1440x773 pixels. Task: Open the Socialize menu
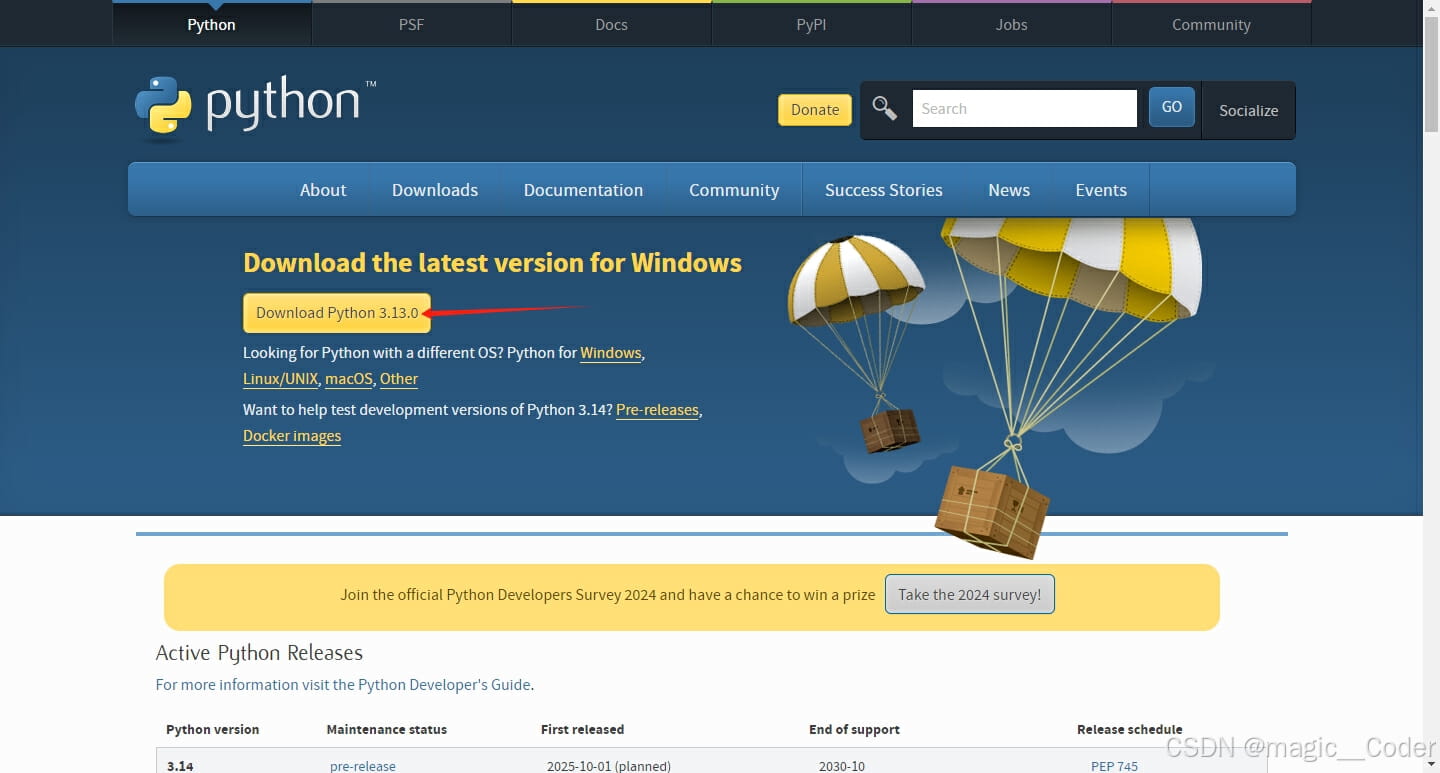[x=1248, y=110]
